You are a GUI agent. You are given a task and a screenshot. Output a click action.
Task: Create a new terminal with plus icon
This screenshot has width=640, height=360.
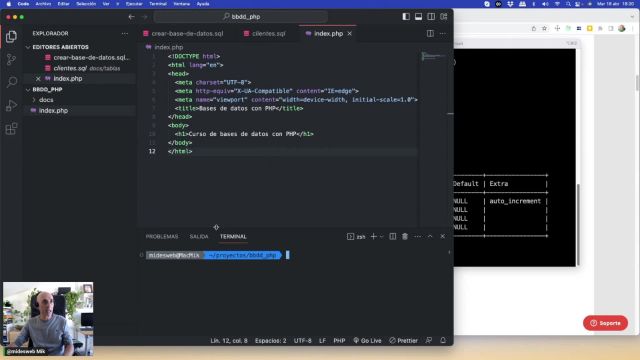click(x=373, y=237)
